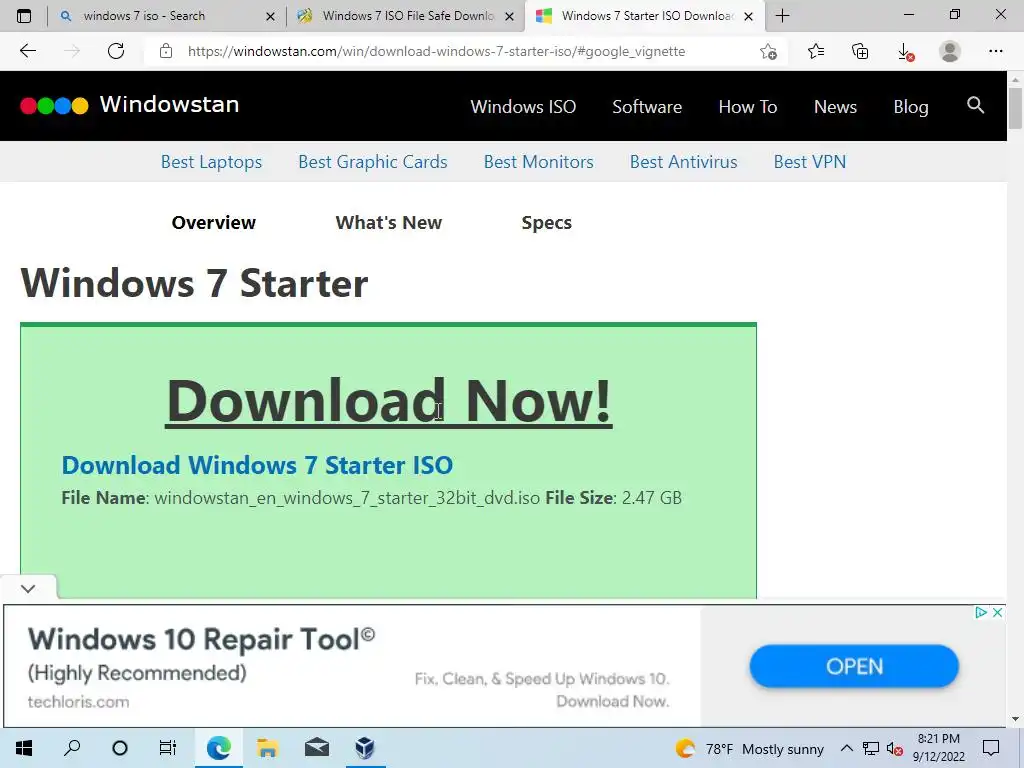This screenshot has width=1024, height=768.
Task: Jump to the What's New section
Action: [x=389, y=223]
